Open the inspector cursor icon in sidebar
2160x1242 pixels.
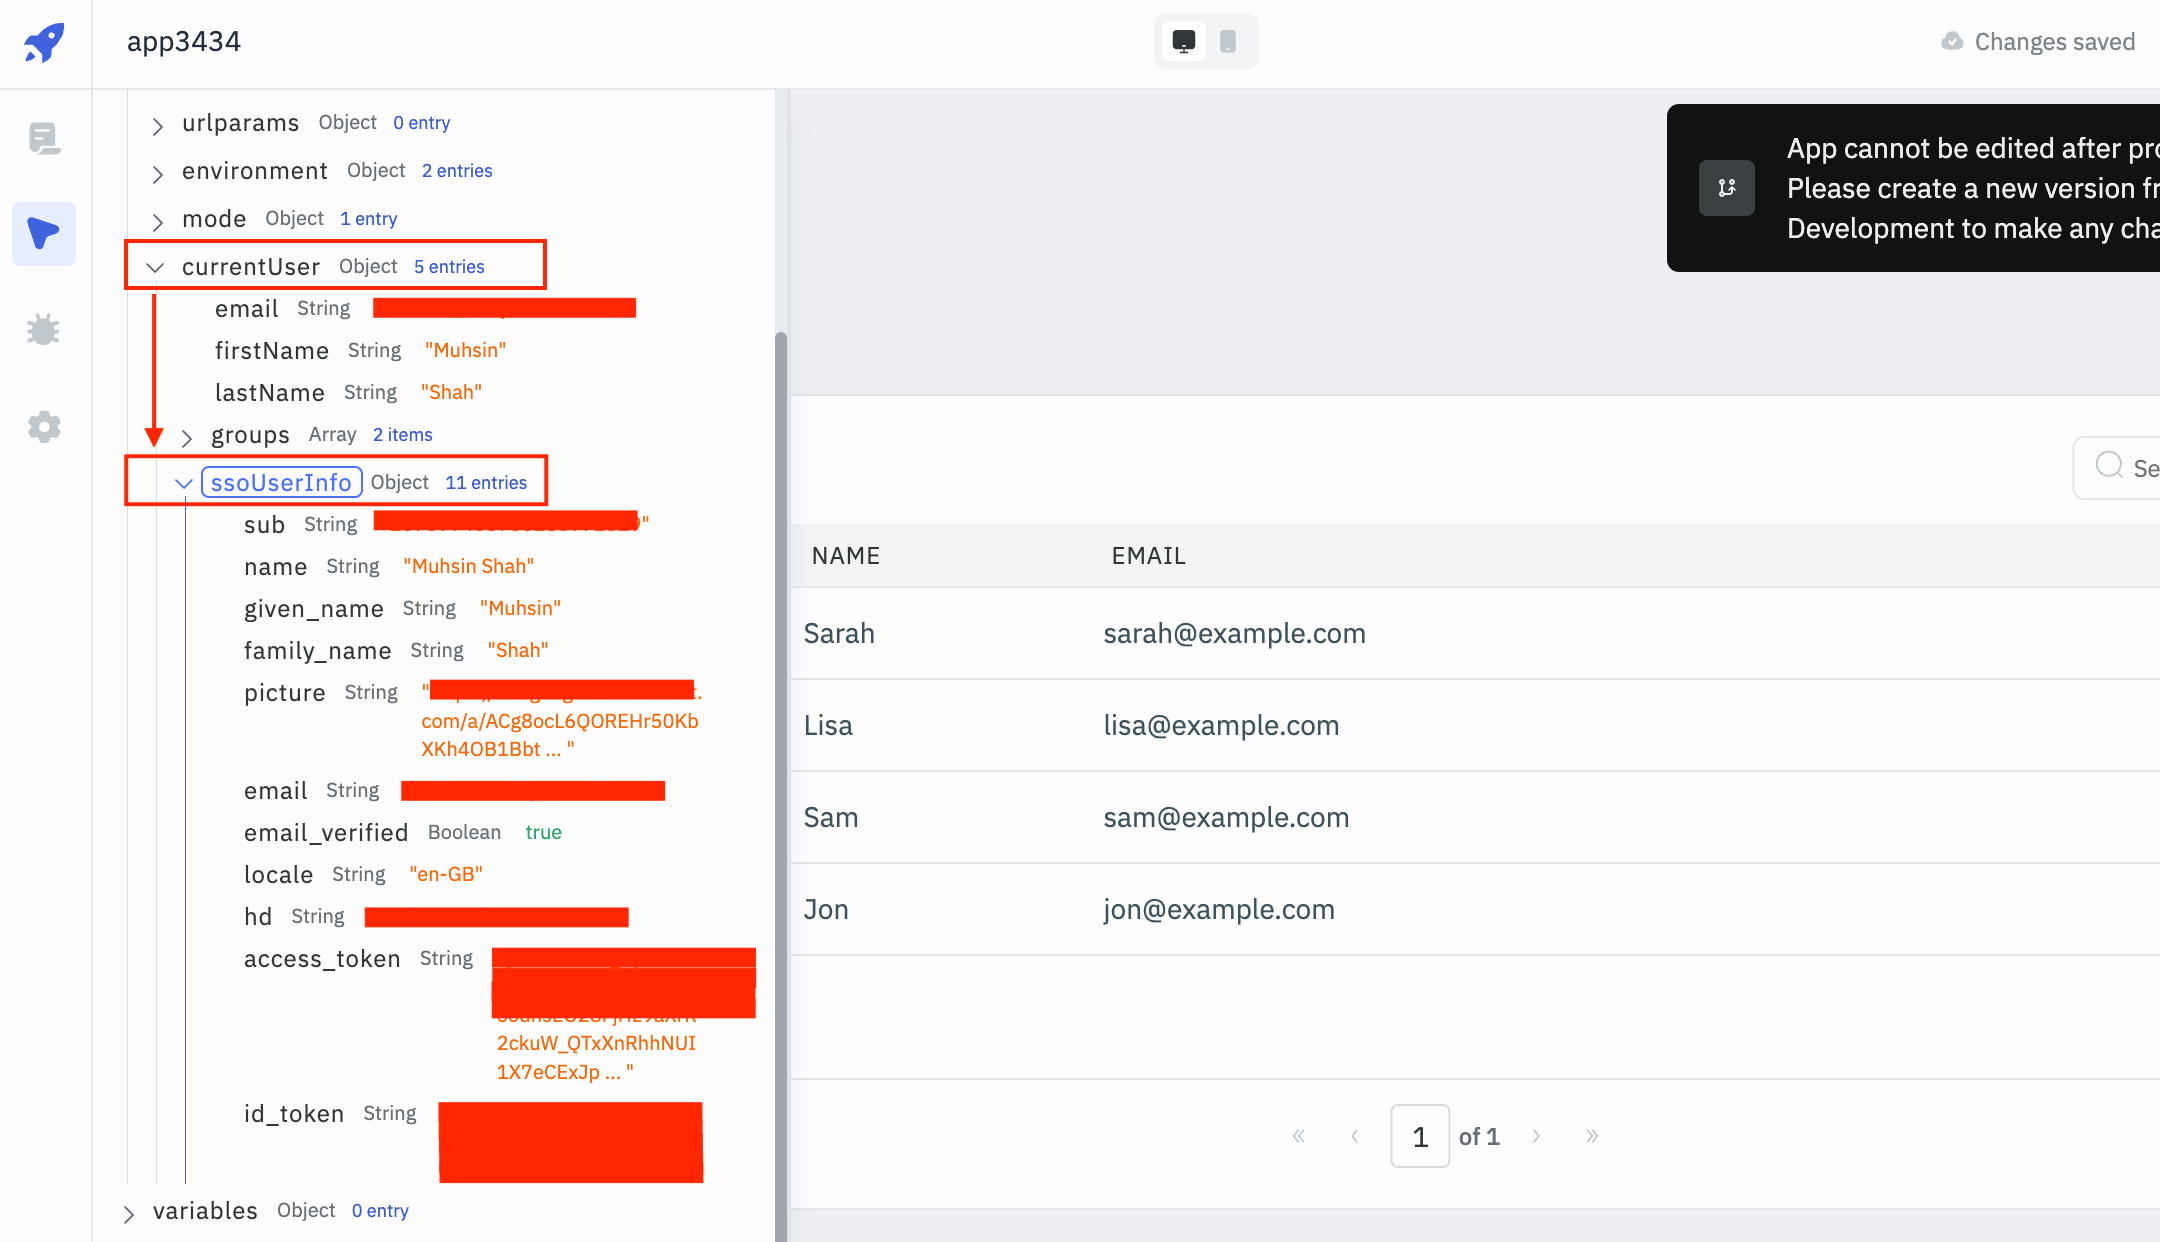(44, 233)
